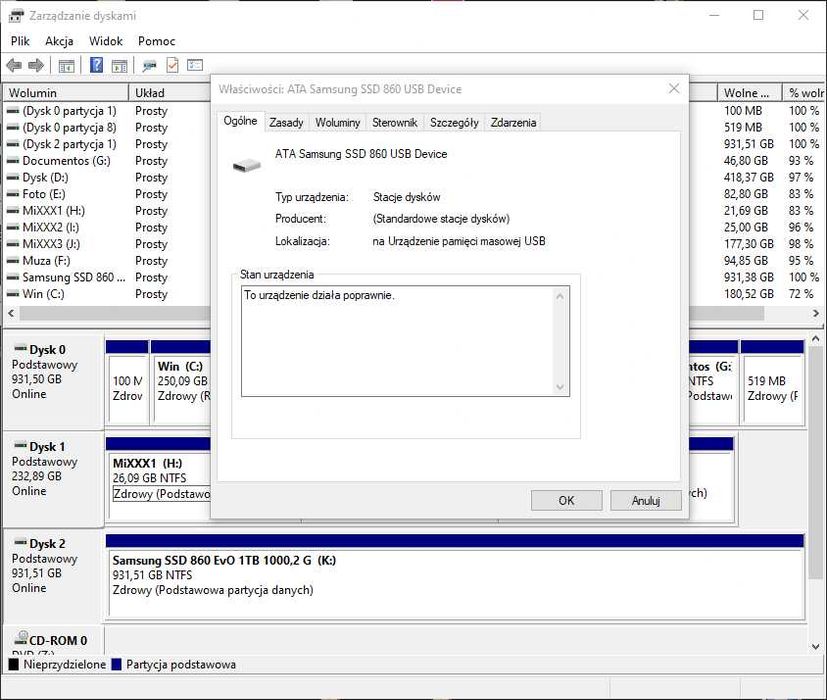Select the Win (C:) 250,09 GB partition block
Image resolution: width=827 pixels, height=700 pixels.
point(181,381)
